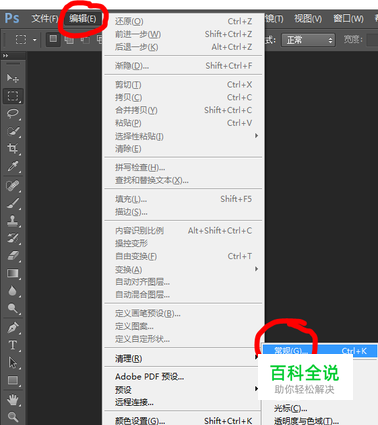Choose 渐隐(D)... menu item
378x425 pixels.
click(183, 66)
